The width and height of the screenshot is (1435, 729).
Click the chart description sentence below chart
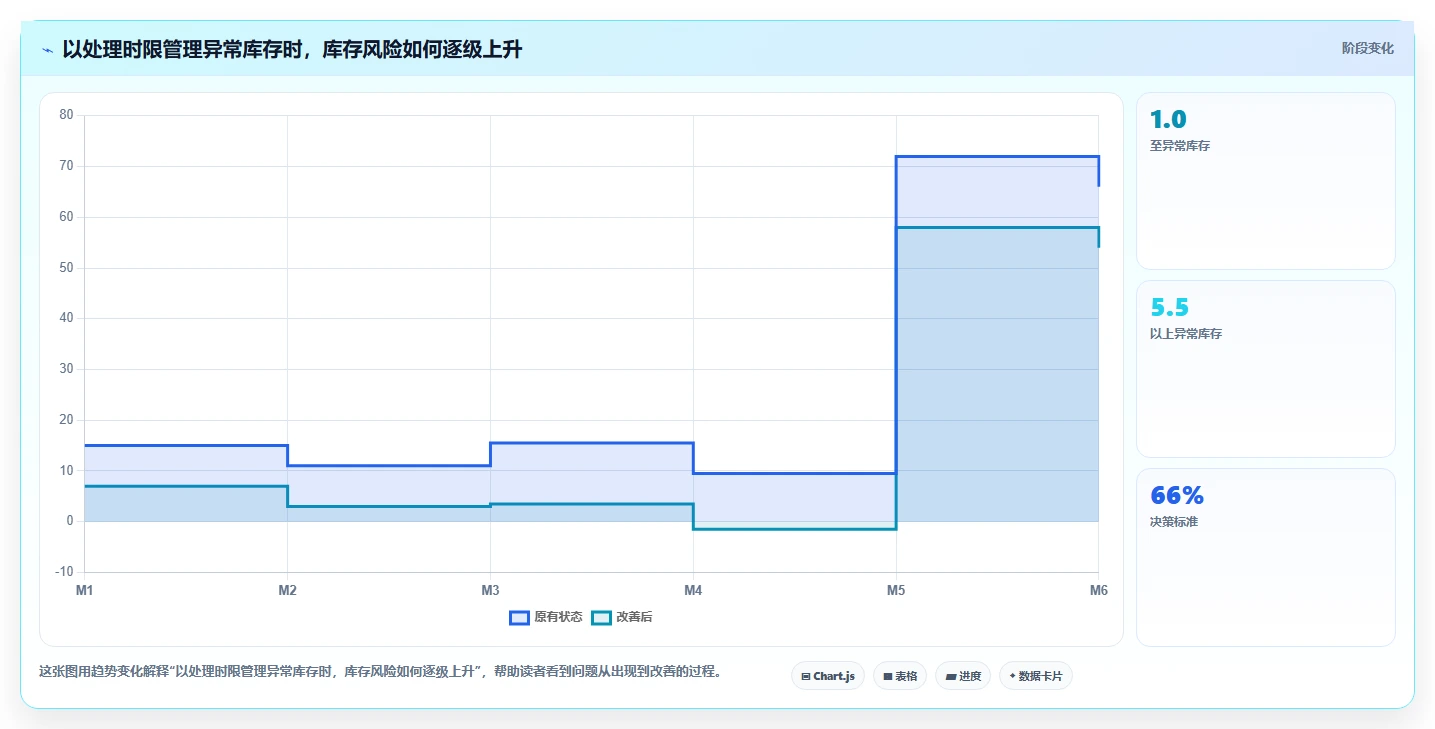click(380, 671)
